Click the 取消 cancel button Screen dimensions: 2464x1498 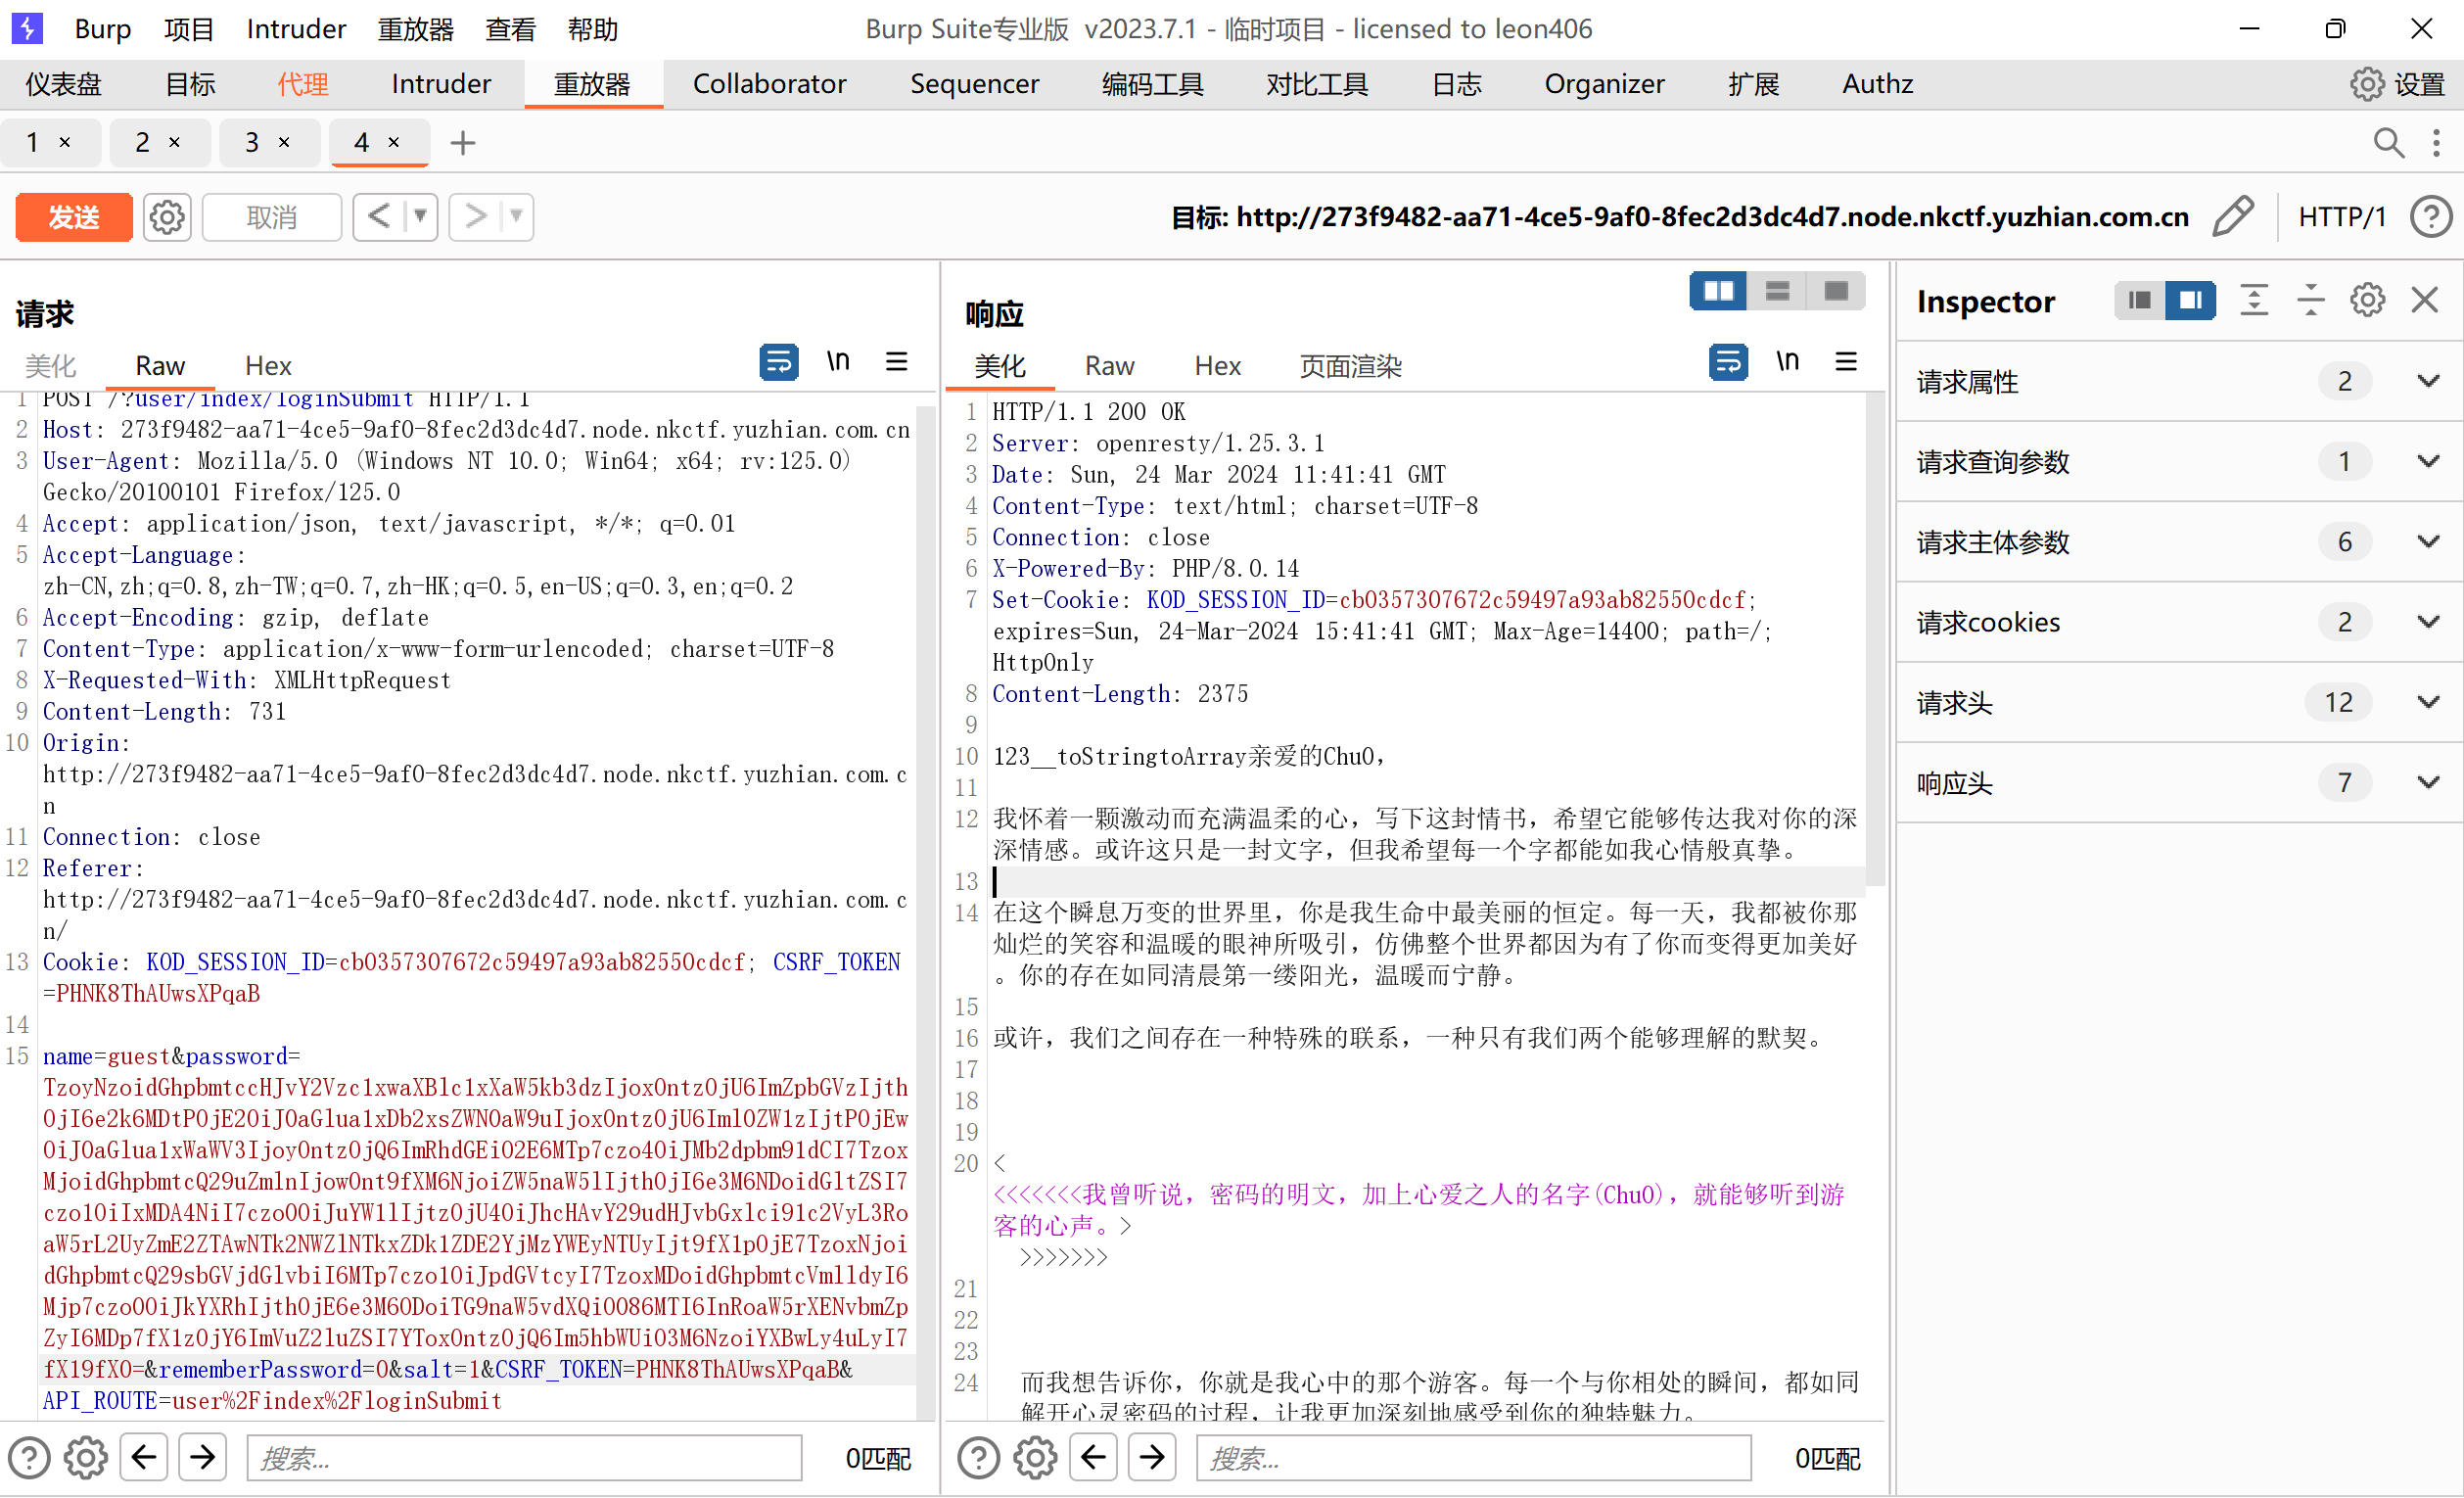tap(272, 217)
